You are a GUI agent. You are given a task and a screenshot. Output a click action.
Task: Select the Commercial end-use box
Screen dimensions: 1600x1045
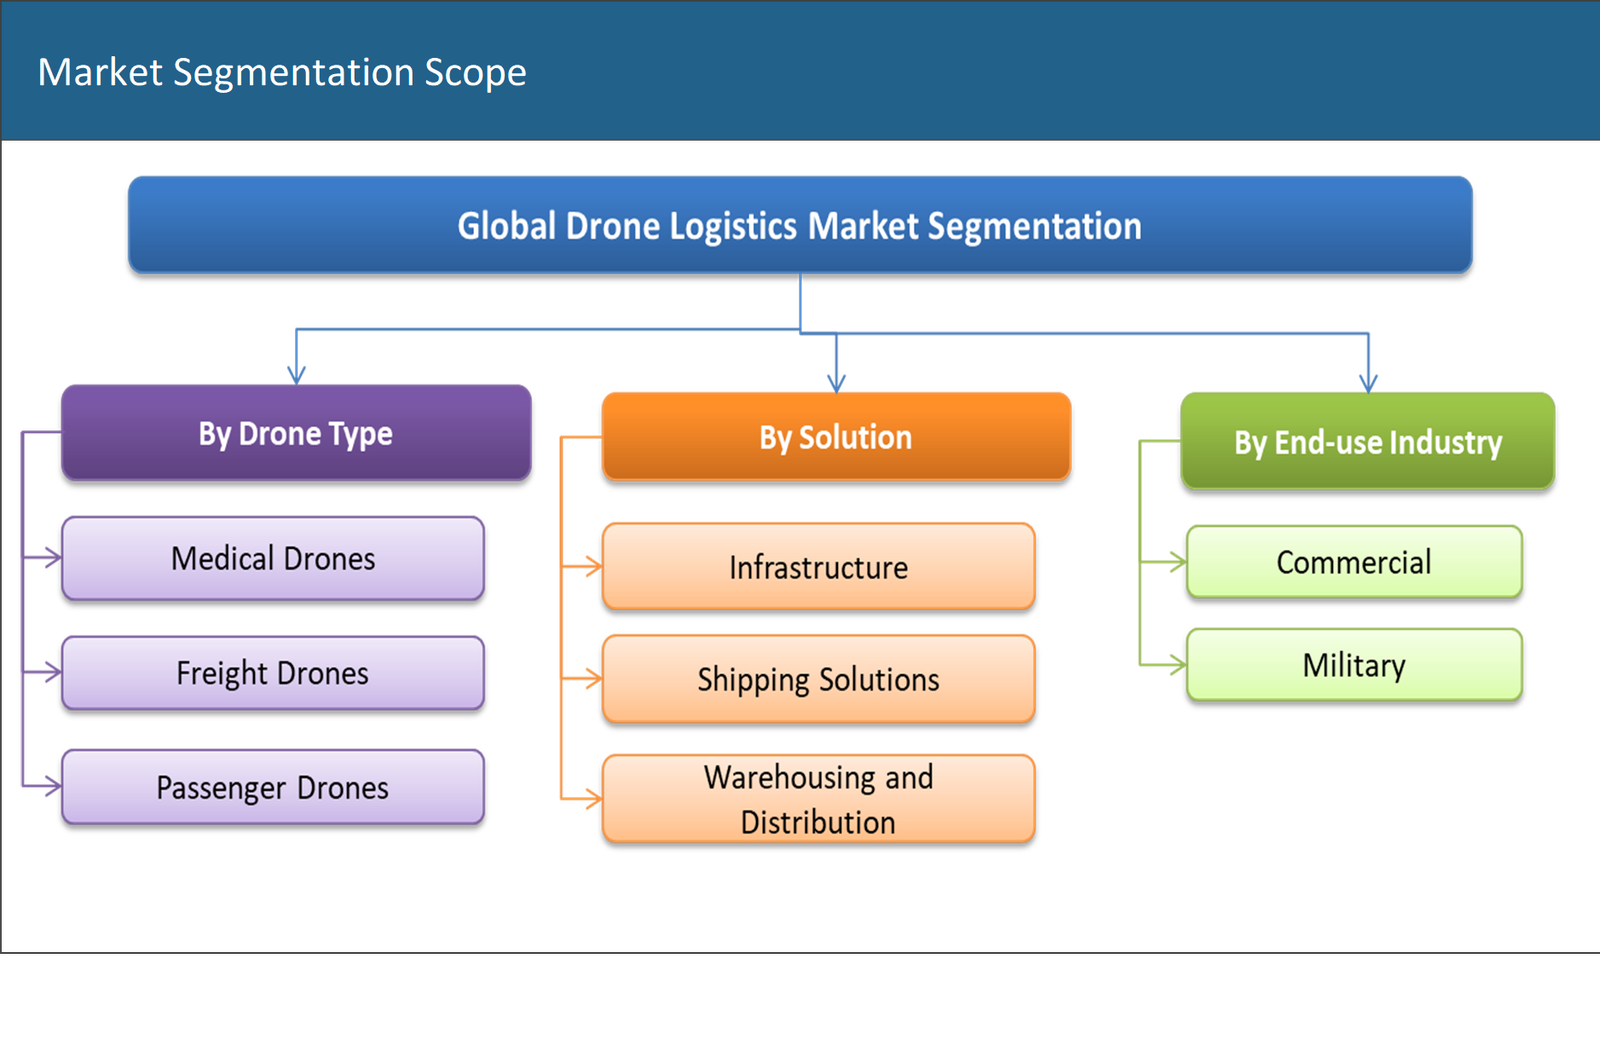coord(1353,562)
